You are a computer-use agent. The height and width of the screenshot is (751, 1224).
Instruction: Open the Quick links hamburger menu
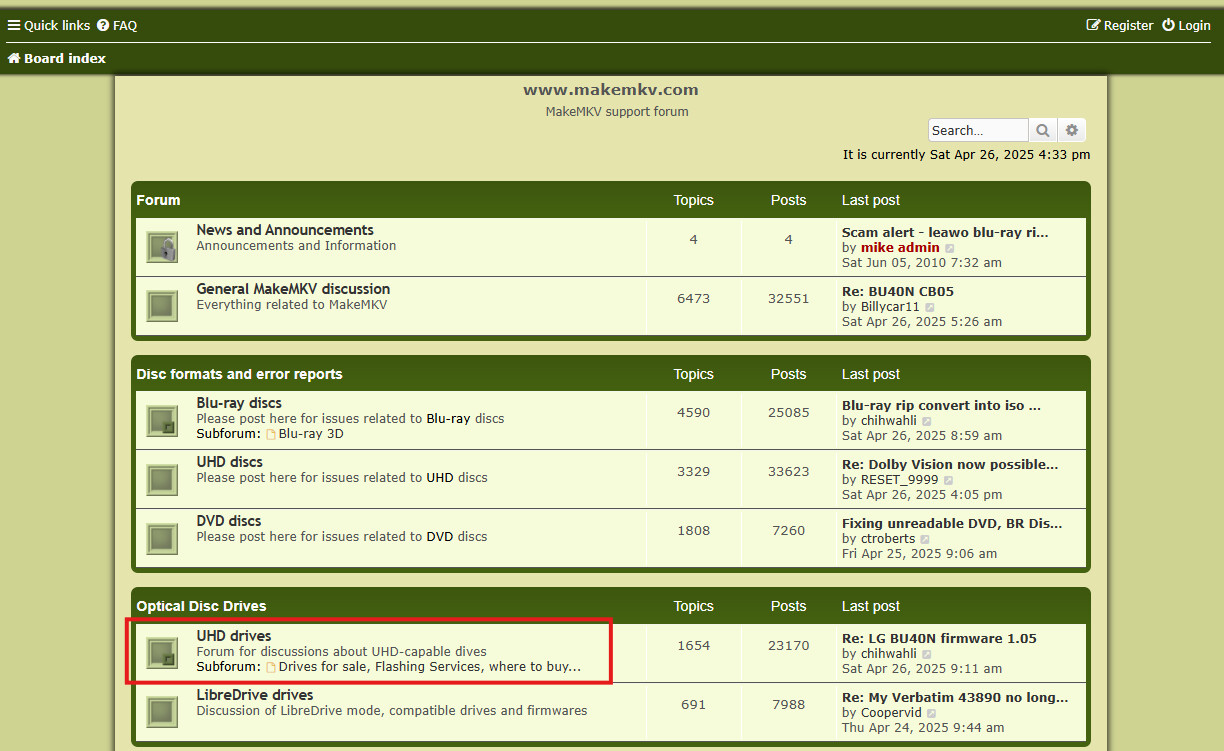49,25
